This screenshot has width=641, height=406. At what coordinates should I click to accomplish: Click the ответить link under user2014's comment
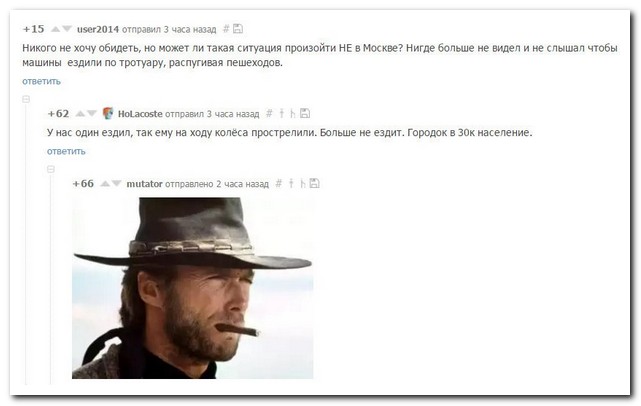[x=41, y=81]
